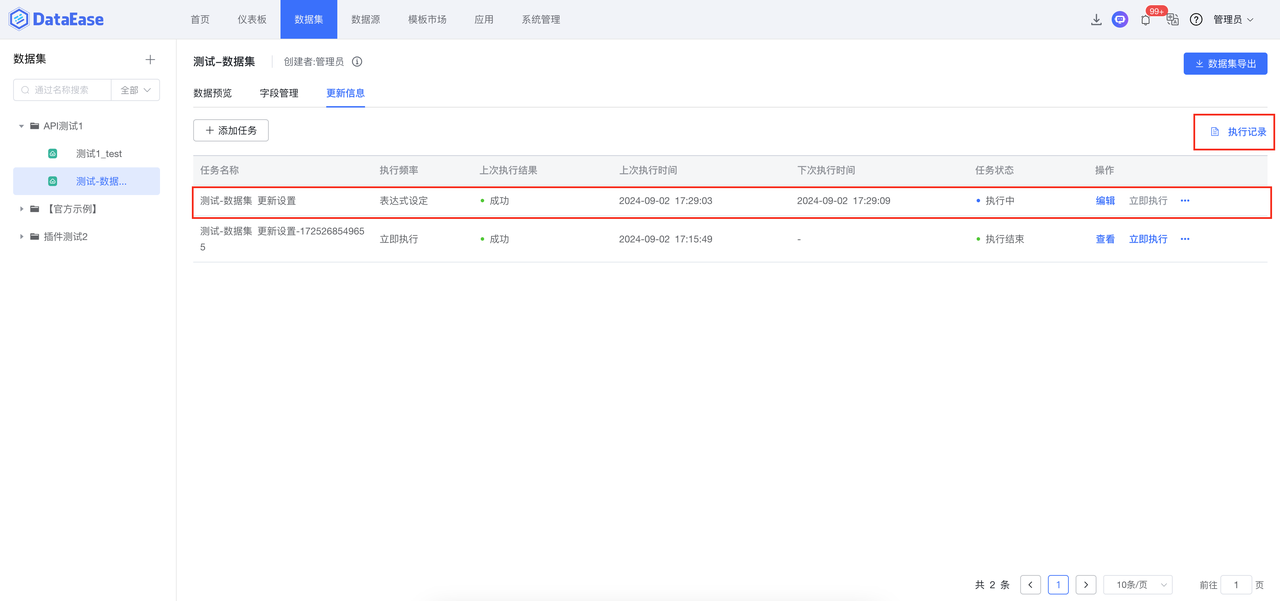1280x601 pixels.
Task: Expand the 插件测试2 folder
Action: point(22,236)
